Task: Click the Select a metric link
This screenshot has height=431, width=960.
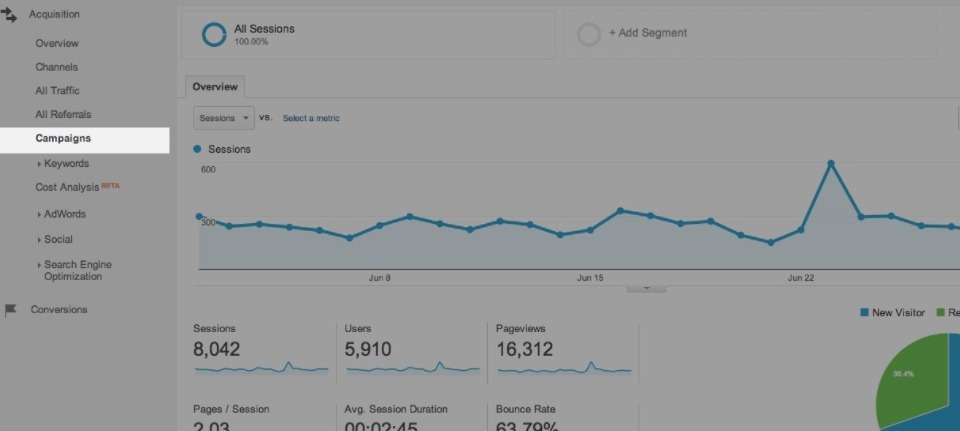Action: (311, 118)
